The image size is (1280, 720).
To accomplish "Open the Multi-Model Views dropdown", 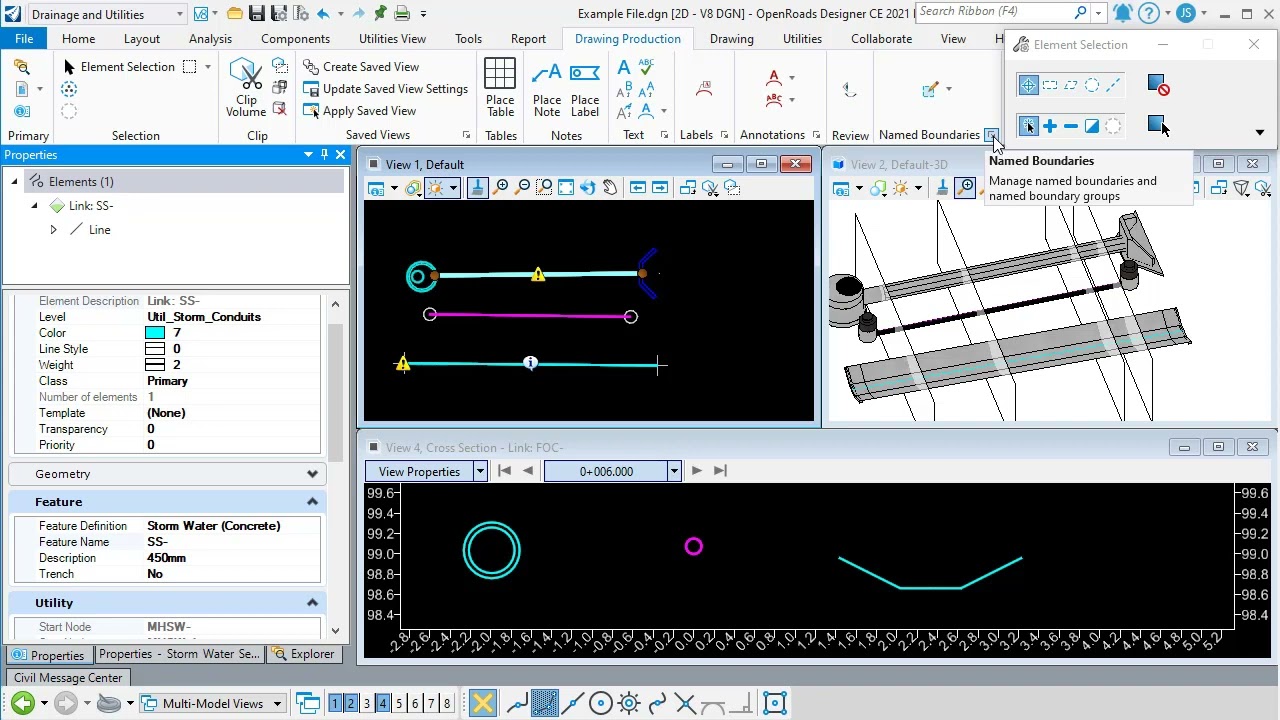I will [277, 704].
